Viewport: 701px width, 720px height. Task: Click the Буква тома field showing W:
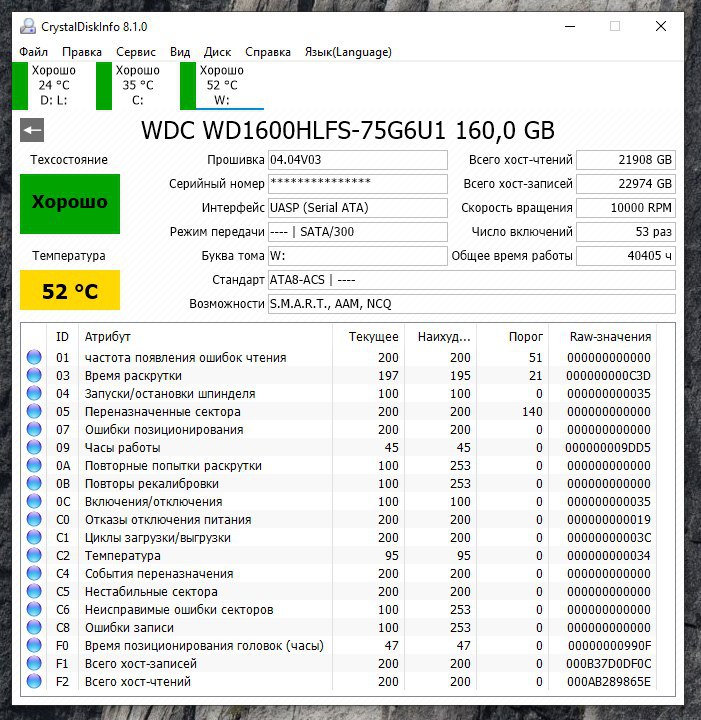tap(358, 256)
